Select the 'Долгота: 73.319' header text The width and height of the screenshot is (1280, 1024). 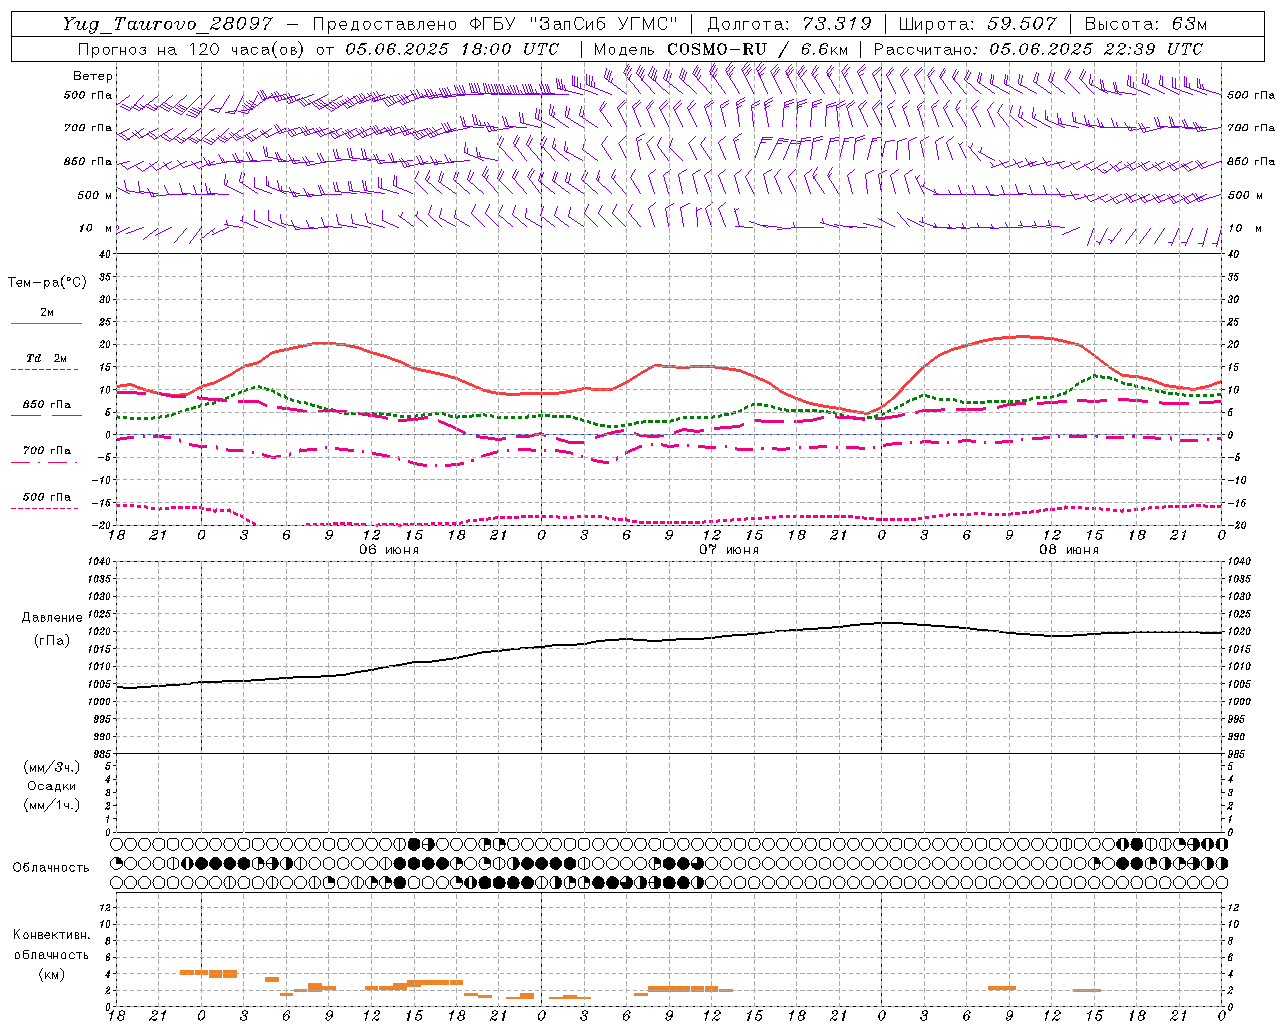pos(790,24)
